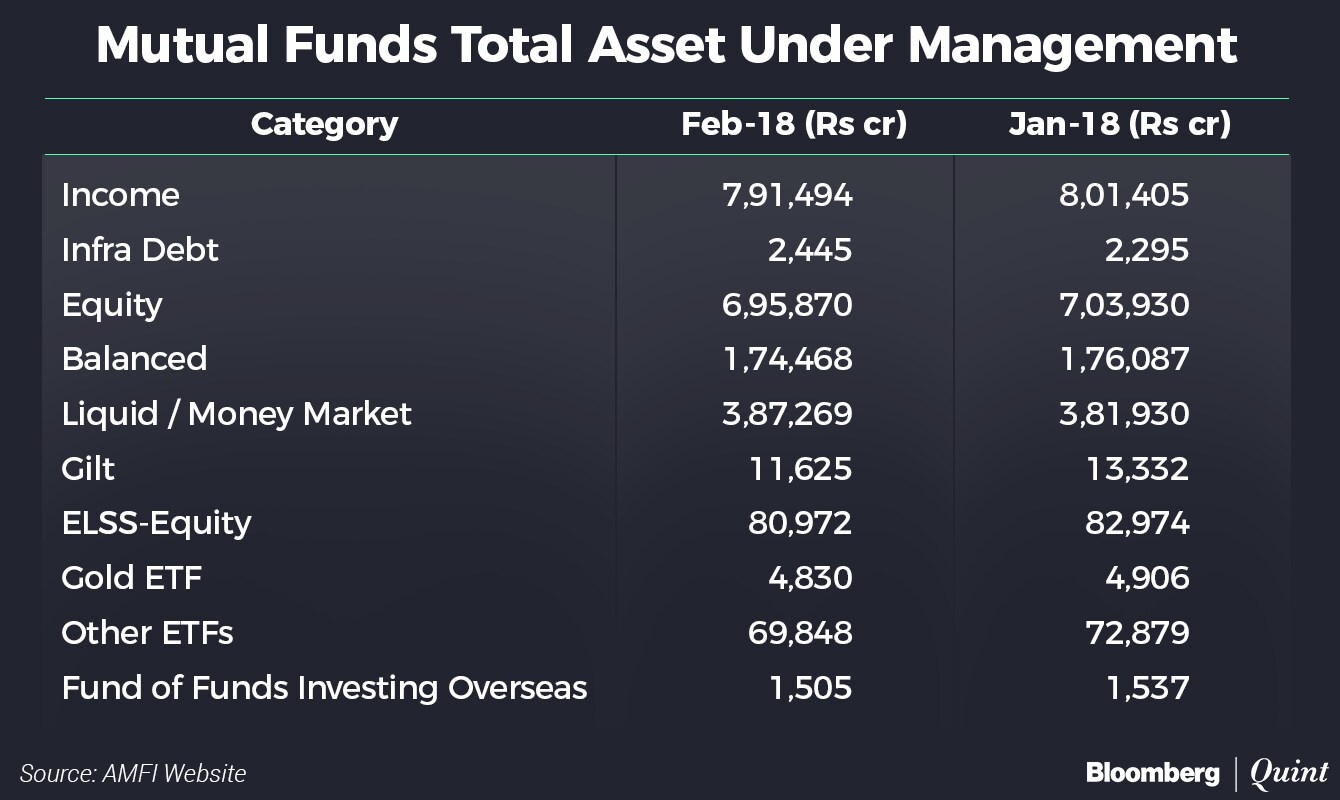This screenshot has width=1340, height=800.
Task: Select the Feb-18 (Rs cr) column header
Action: point(793,125)
